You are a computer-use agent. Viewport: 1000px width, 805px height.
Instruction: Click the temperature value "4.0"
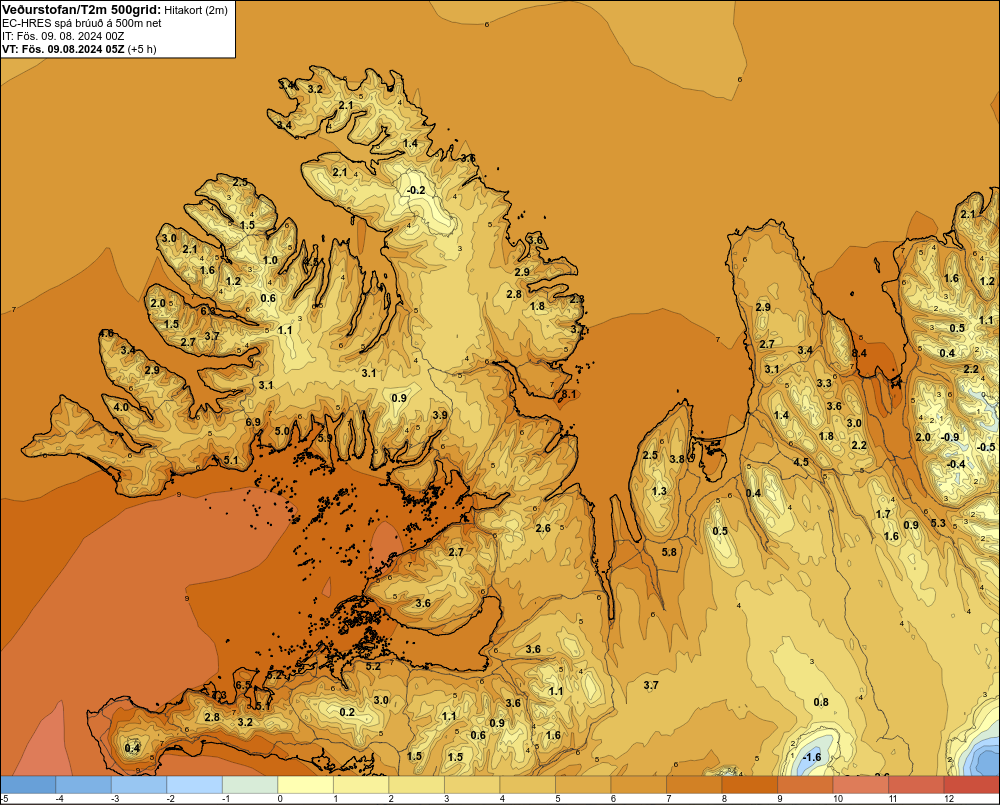click(121, 407)
